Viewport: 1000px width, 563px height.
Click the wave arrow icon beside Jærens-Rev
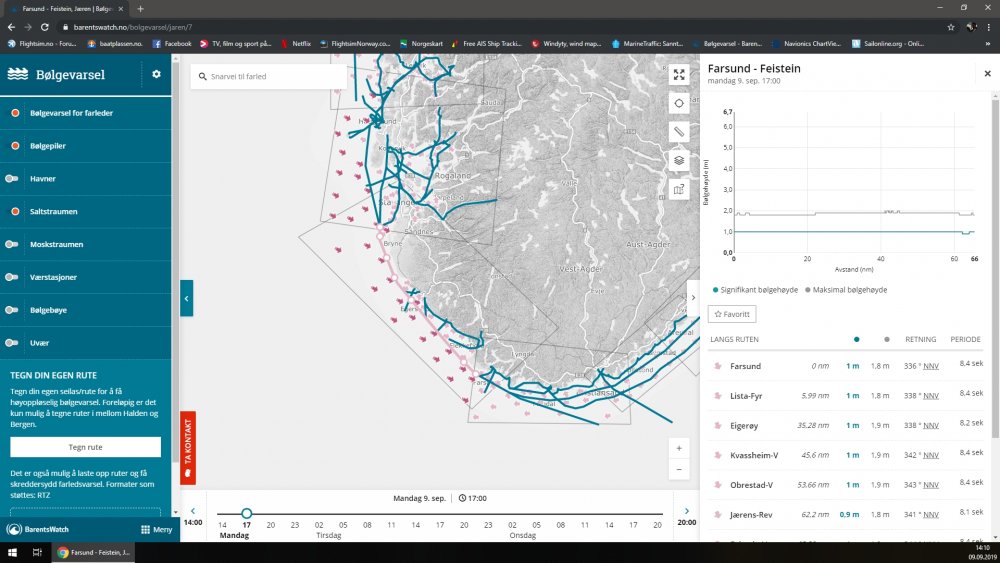click(x=717, y=515)
